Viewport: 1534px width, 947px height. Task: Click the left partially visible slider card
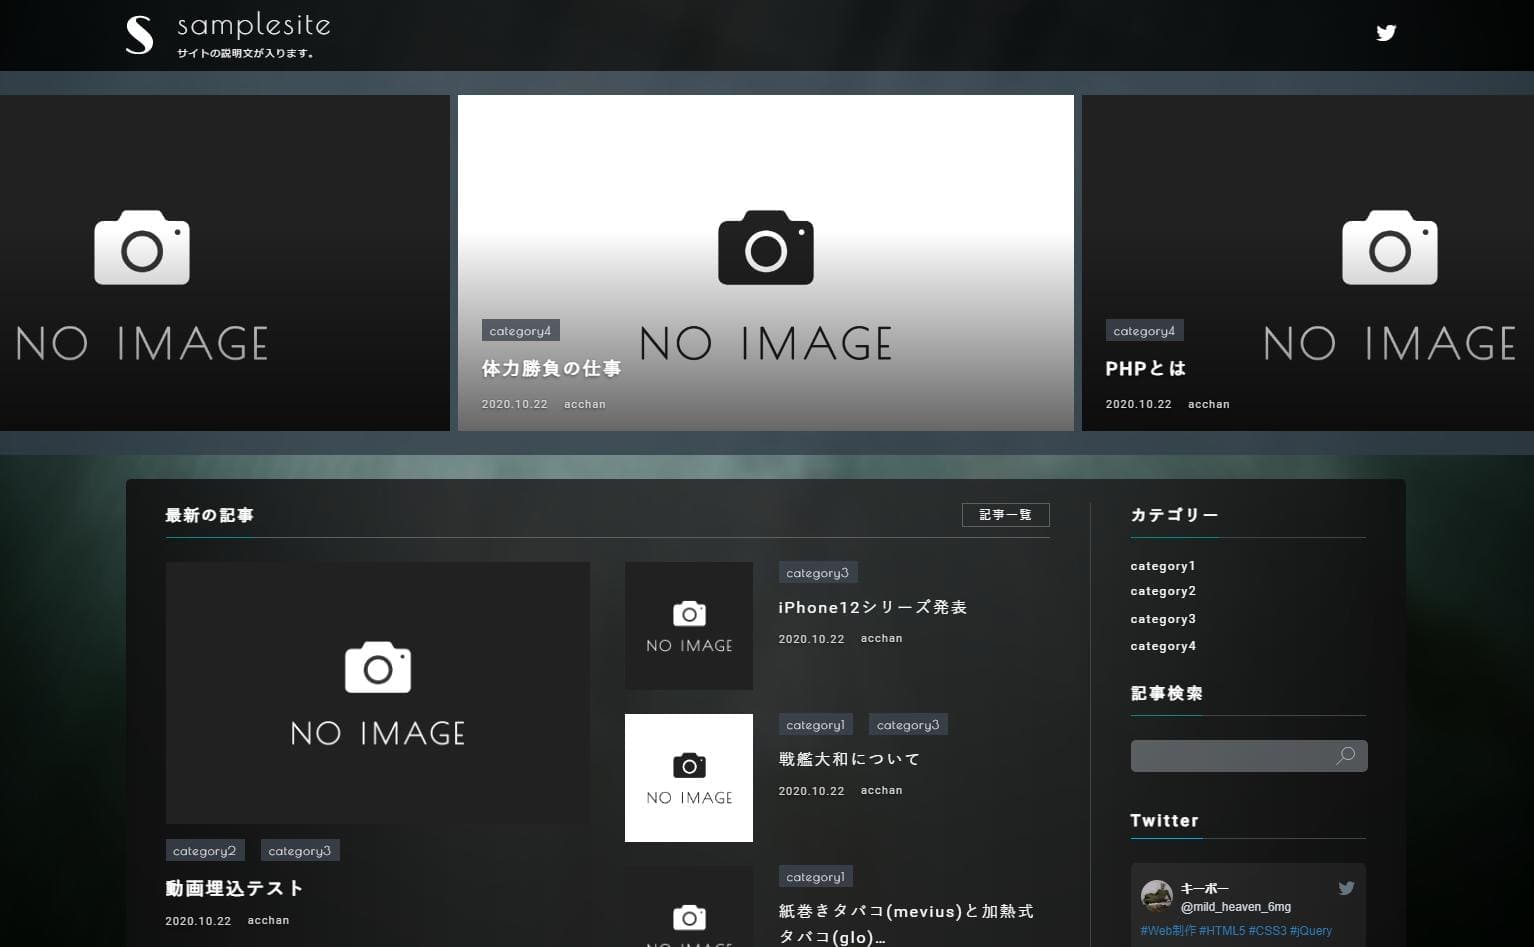click(x=225, y=263)
